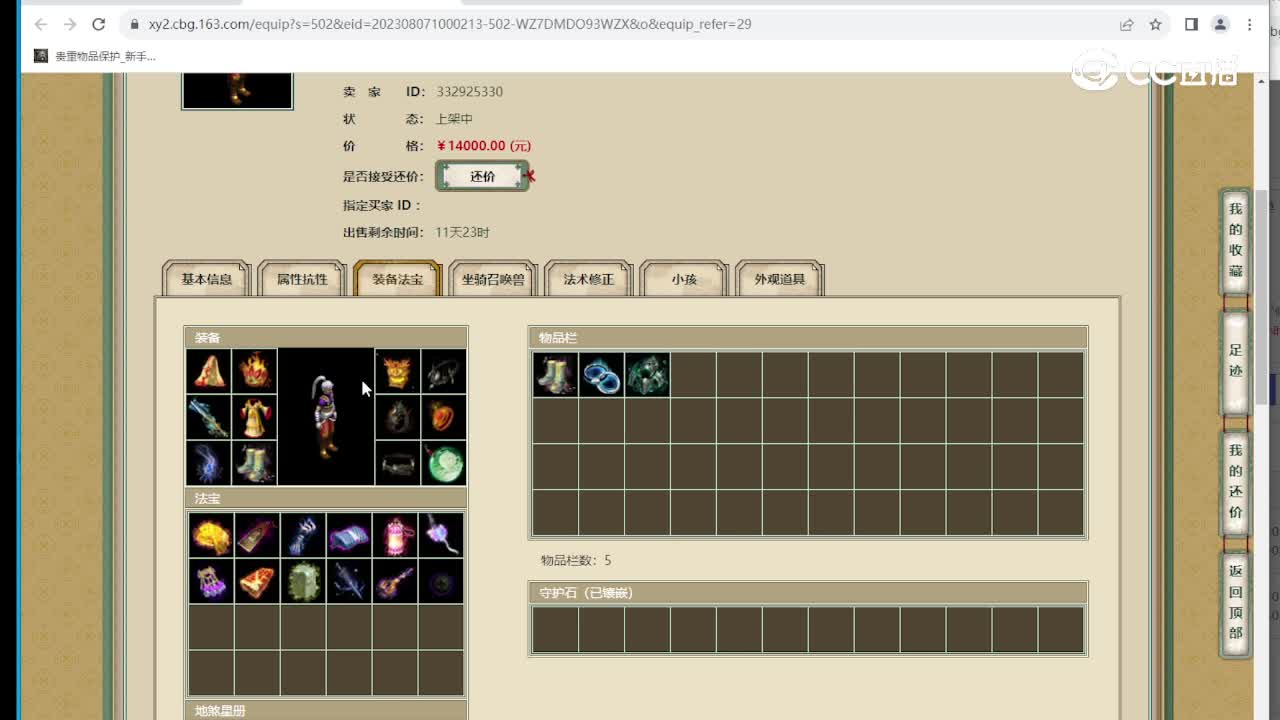Open the 属性抗性 tab
Screen dimensions: 1280x720
pyautogui.click(x=302, y=279)
